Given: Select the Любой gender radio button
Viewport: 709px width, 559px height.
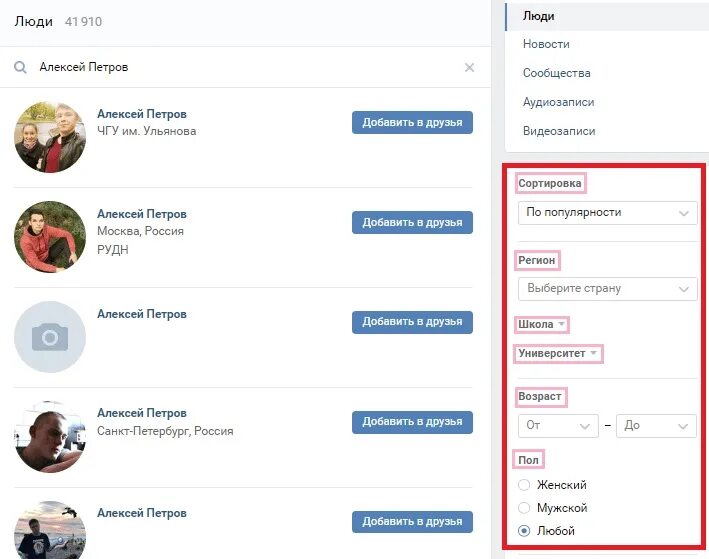Looking at the screenshot, I should coord(524,531).
